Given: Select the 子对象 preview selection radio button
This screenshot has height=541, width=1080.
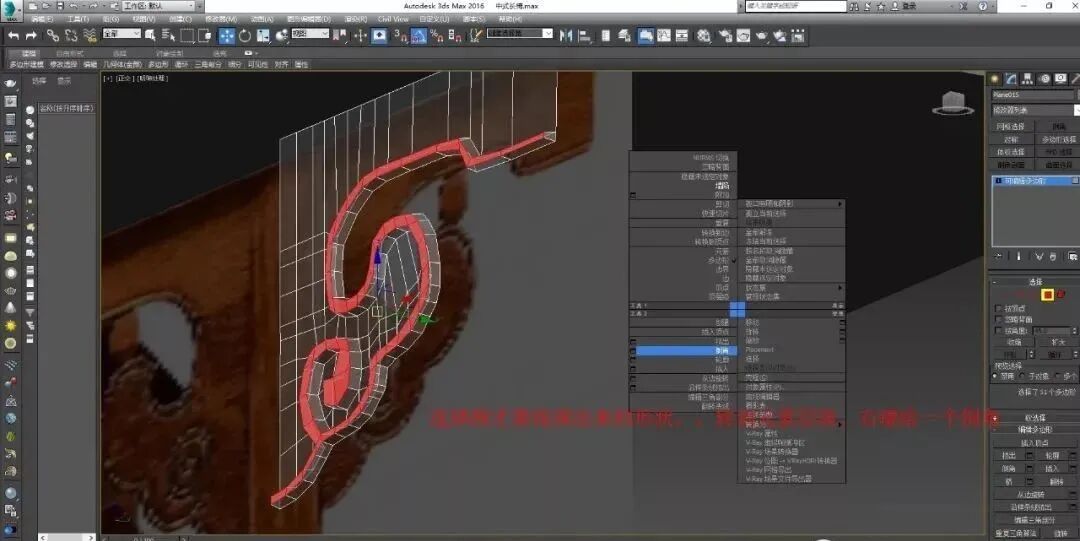Looking at the screenshot, I should (x=1023, y=376).
